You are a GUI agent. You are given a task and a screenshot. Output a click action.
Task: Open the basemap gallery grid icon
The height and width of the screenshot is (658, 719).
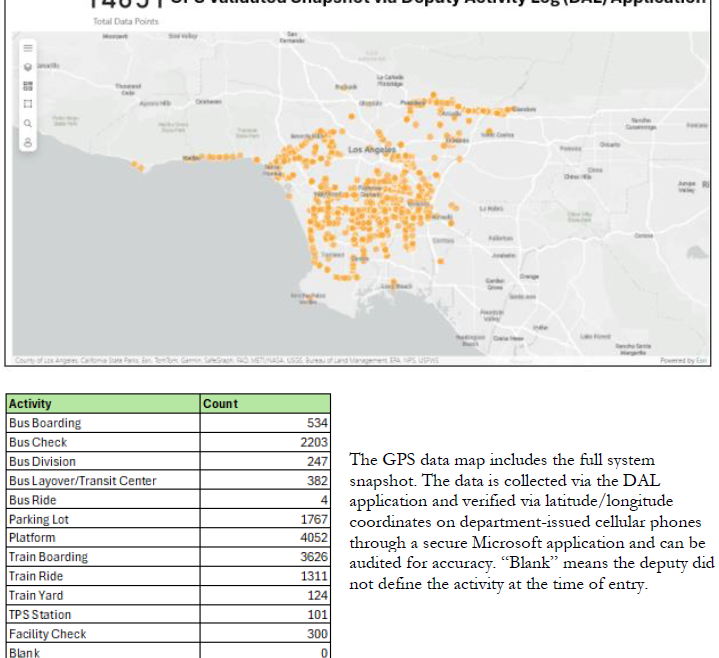[28, 85]
